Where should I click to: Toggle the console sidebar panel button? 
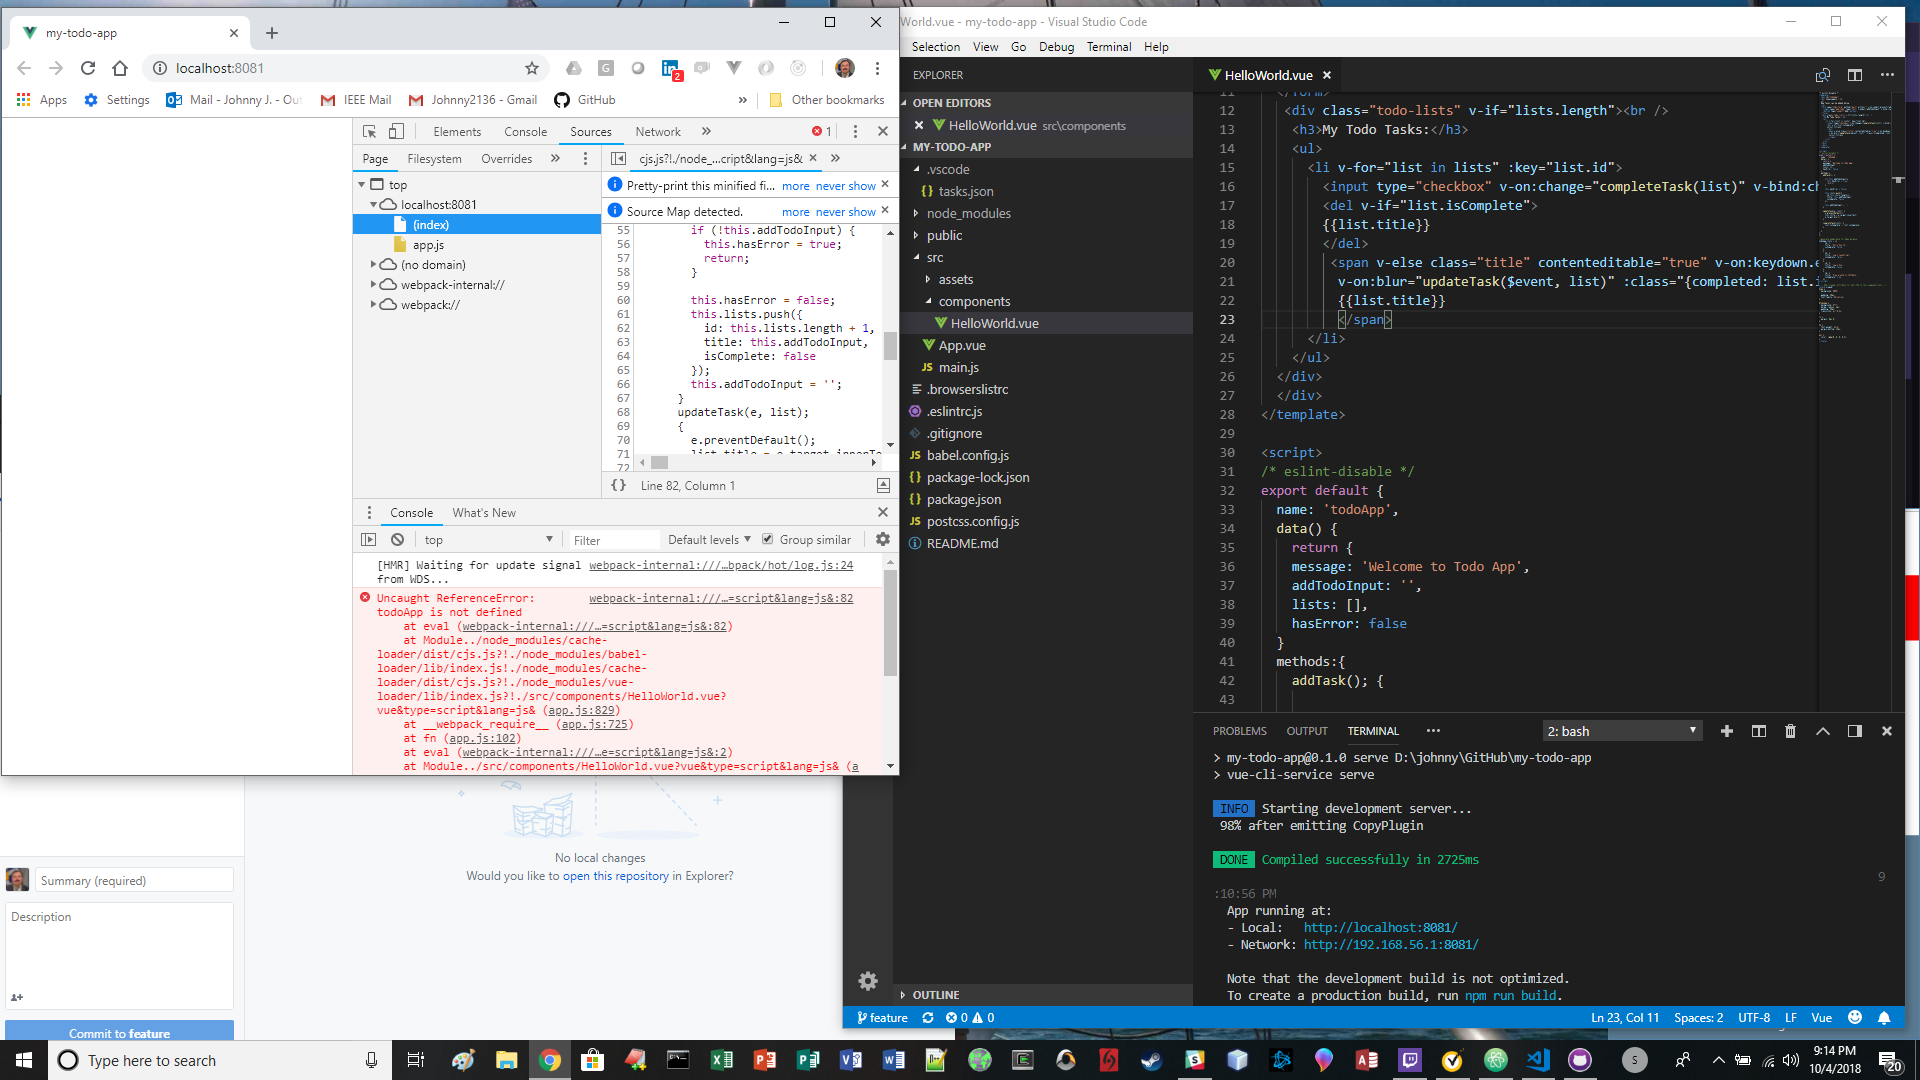pos(368,540)
